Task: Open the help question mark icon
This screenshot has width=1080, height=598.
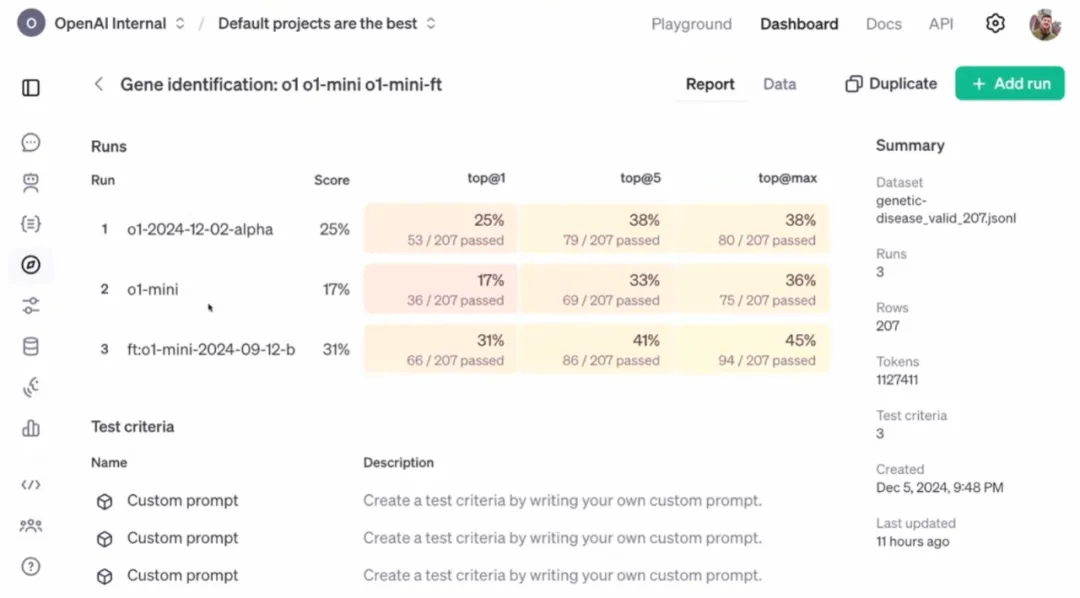Action: (31, 566)
